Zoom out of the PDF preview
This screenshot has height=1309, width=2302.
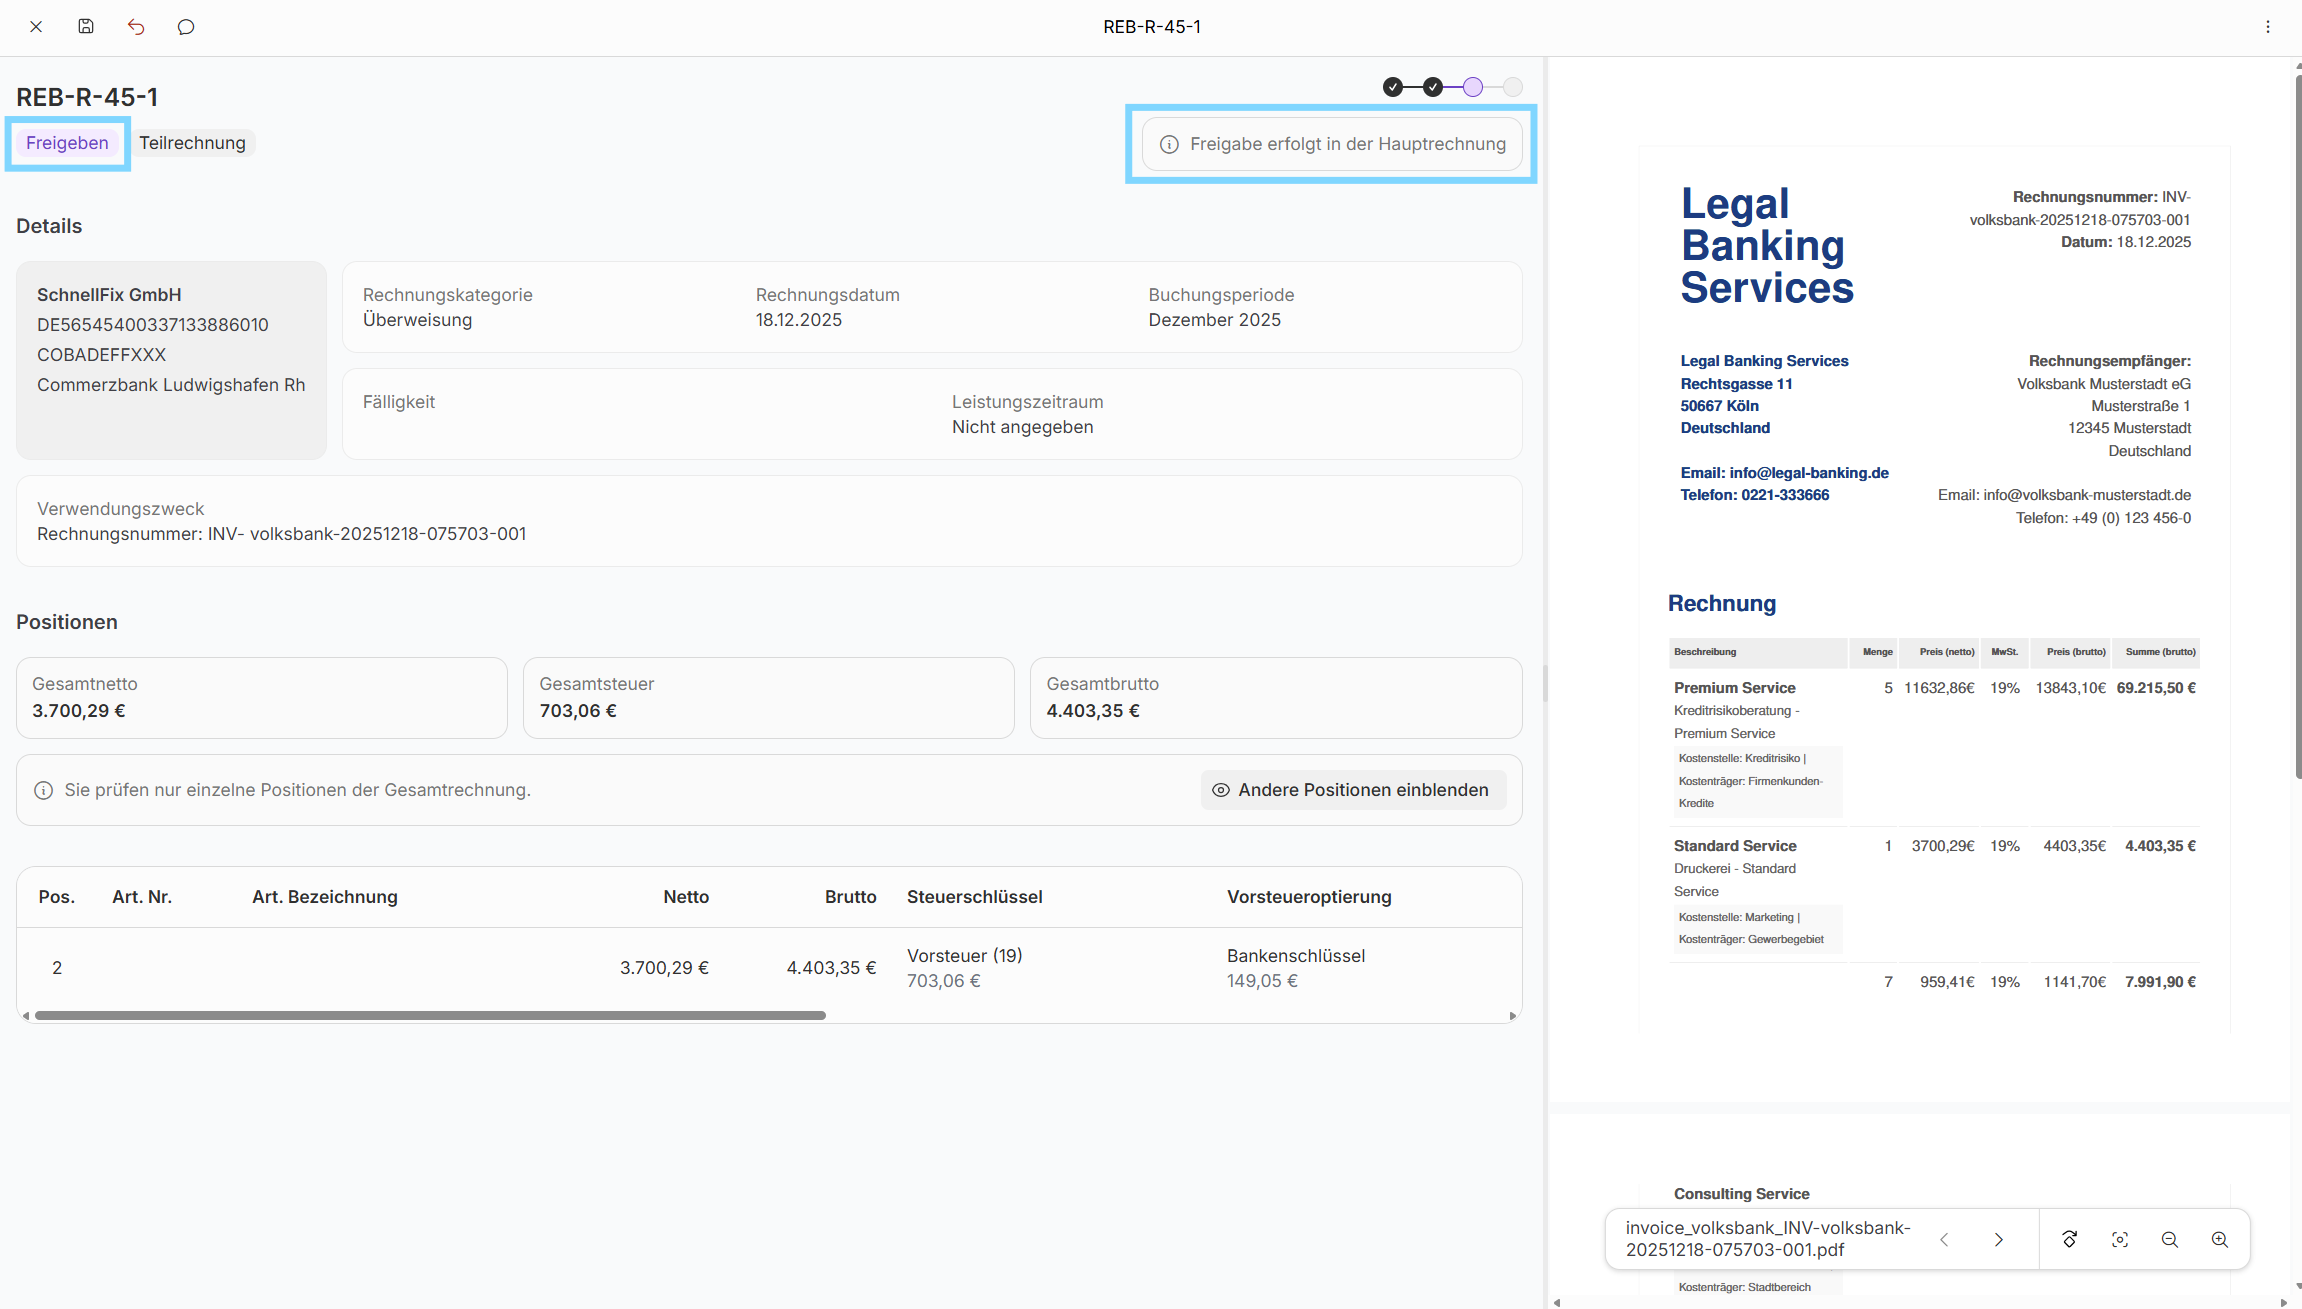pyautogui.click(x=2170, y=1239)
